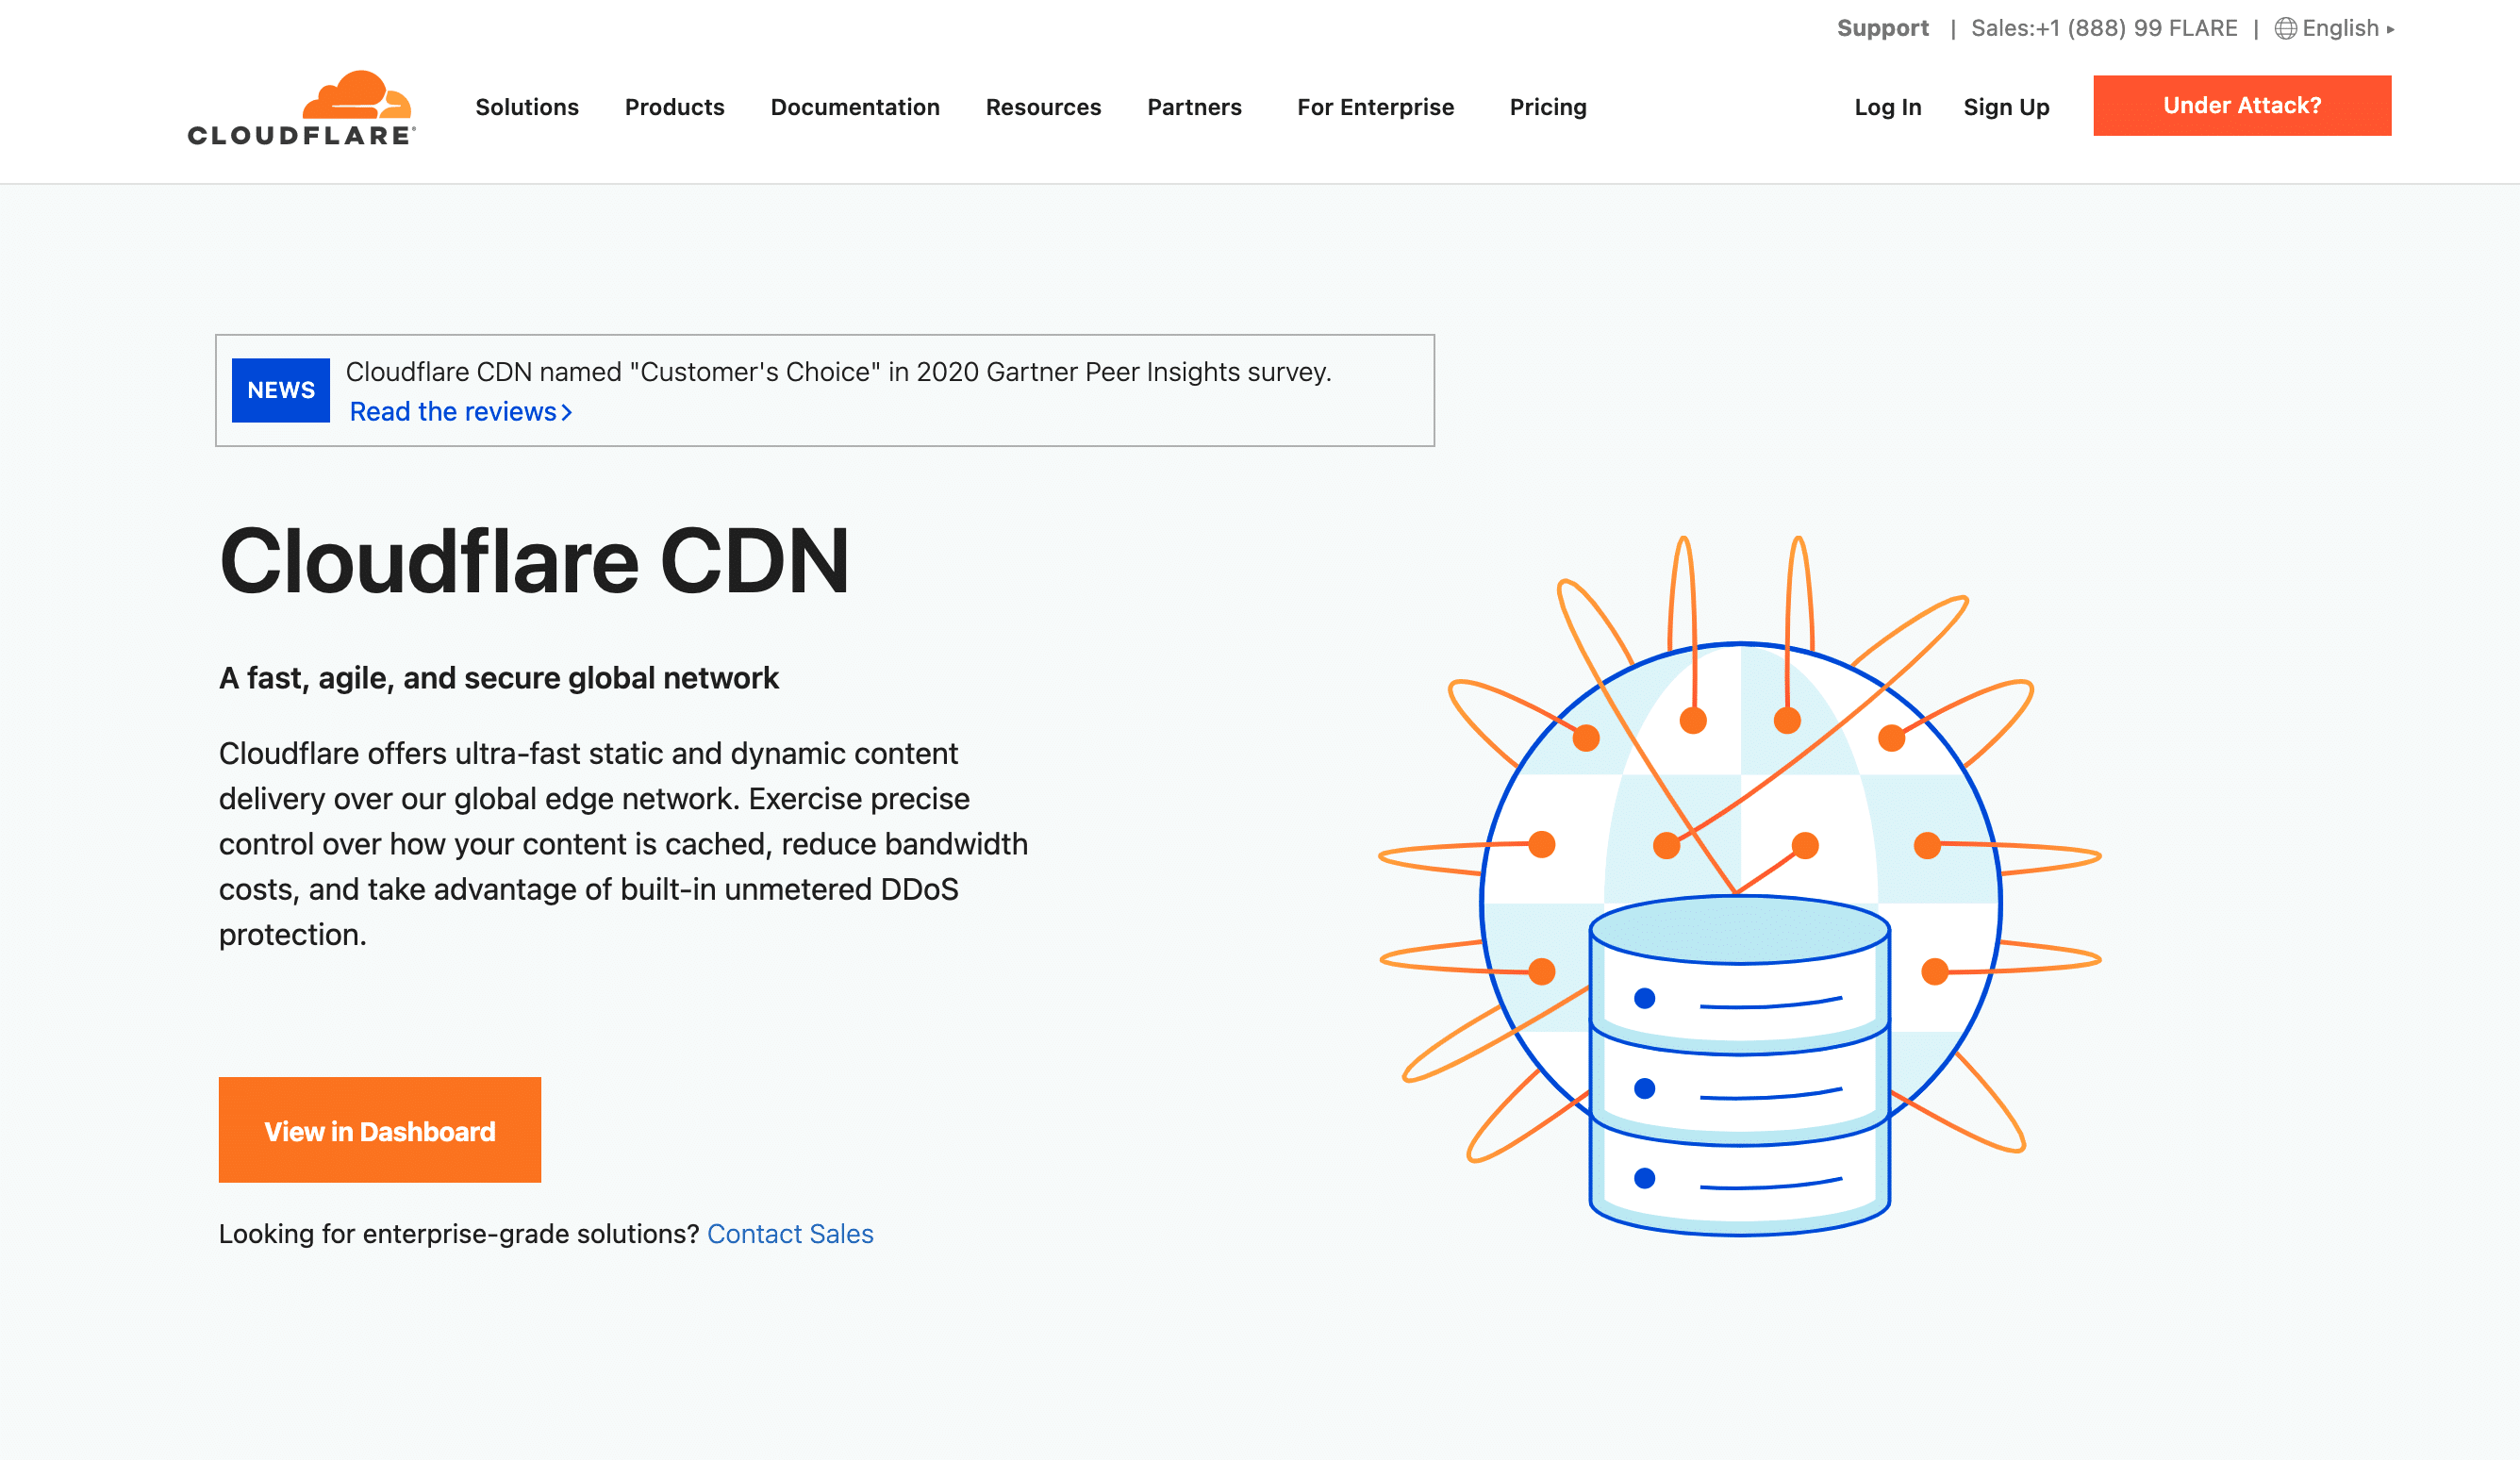2520x1460 pixels.
Task: Click the Cloudflare logo
Action: pyautogui.click(x=301, y=108)
